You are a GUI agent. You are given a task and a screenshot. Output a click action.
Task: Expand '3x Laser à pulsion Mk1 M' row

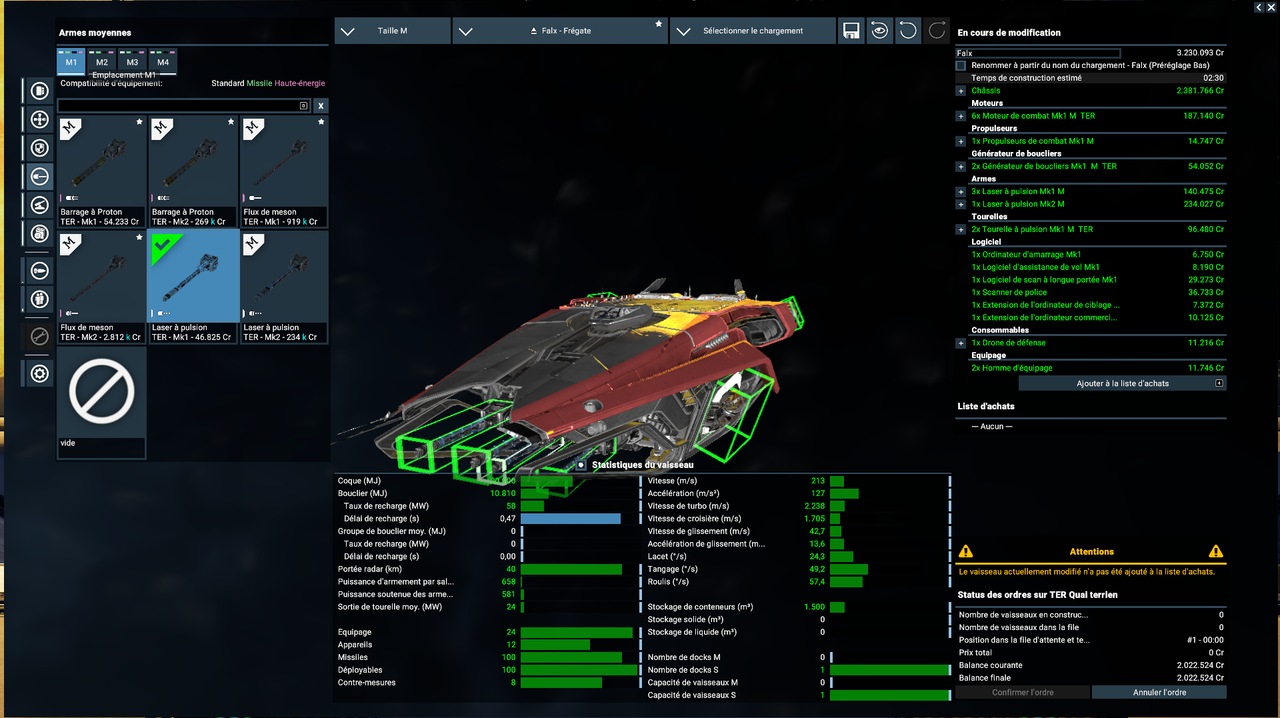coord(961,191)
